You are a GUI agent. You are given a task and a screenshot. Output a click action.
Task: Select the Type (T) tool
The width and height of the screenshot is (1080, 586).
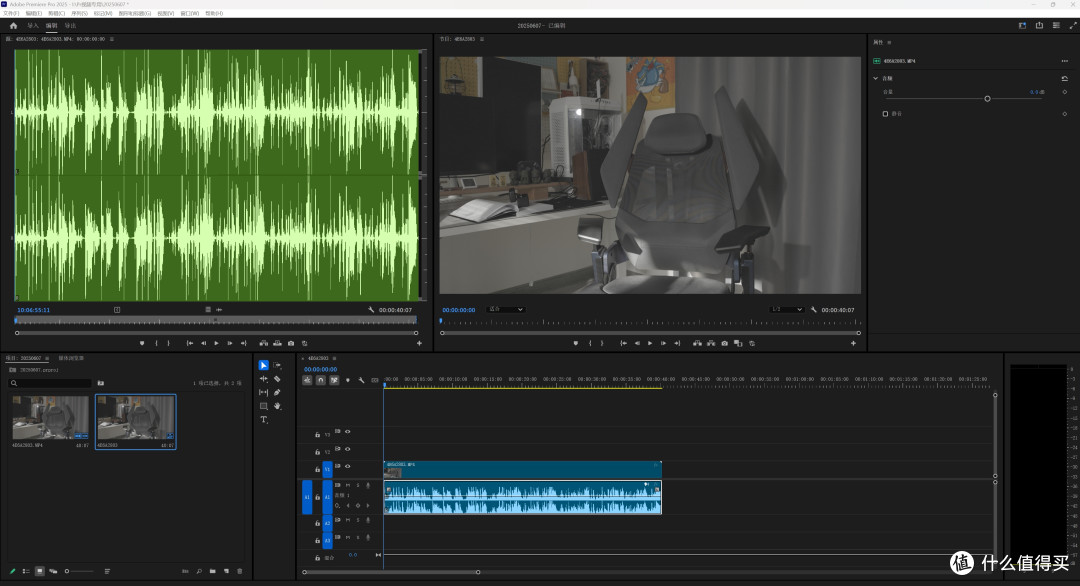[264, 419]
